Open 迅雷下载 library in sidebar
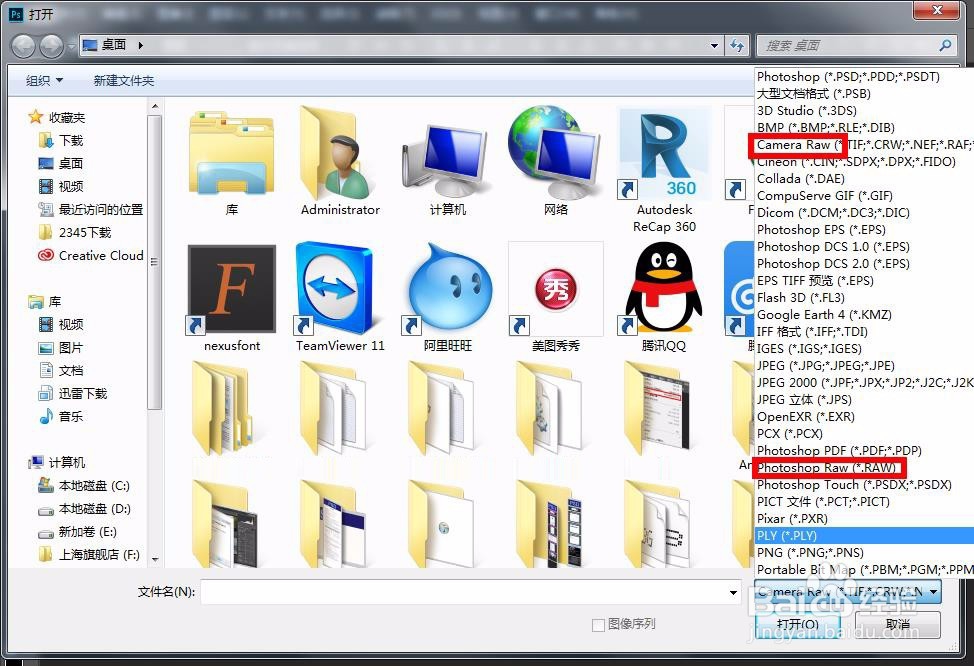The image size is (974, 666). (x=72, y=393)
